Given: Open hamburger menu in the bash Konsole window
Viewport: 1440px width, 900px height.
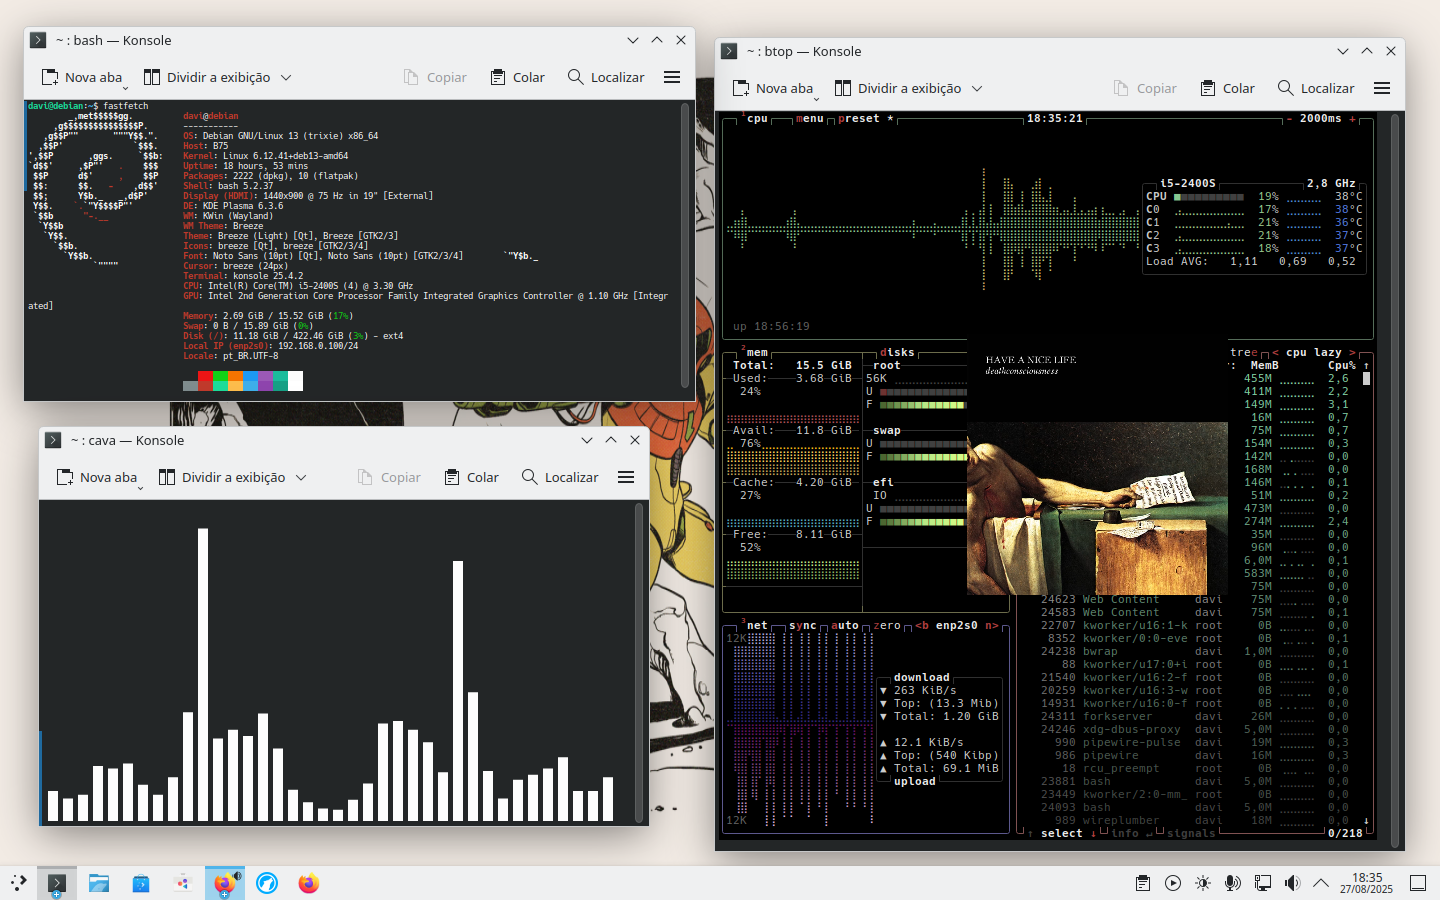Looking at the screenshot, I should click(x=672, y=77).
